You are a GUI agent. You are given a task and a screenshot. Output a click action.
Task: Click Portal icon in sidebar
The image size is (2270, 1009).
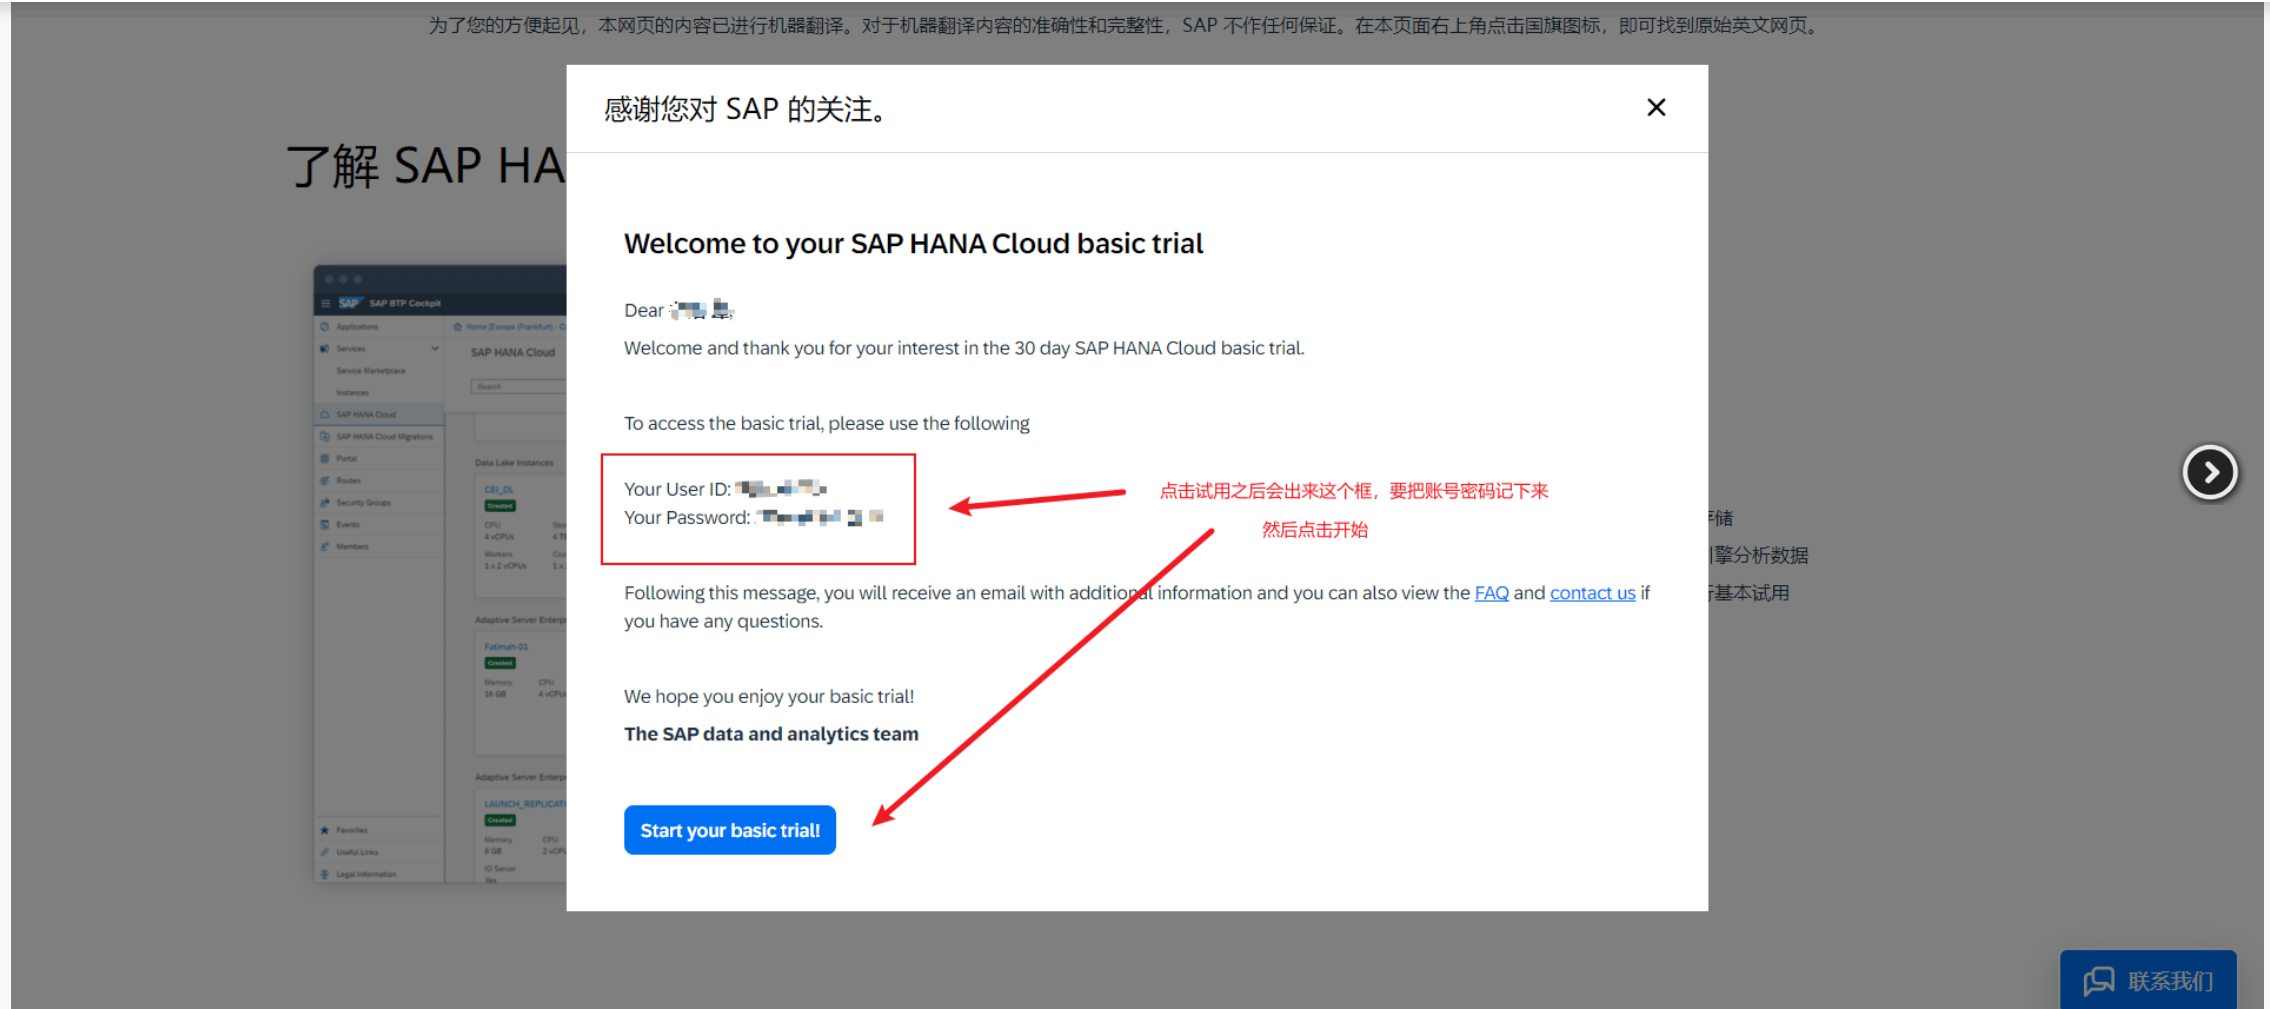(324, 459)
